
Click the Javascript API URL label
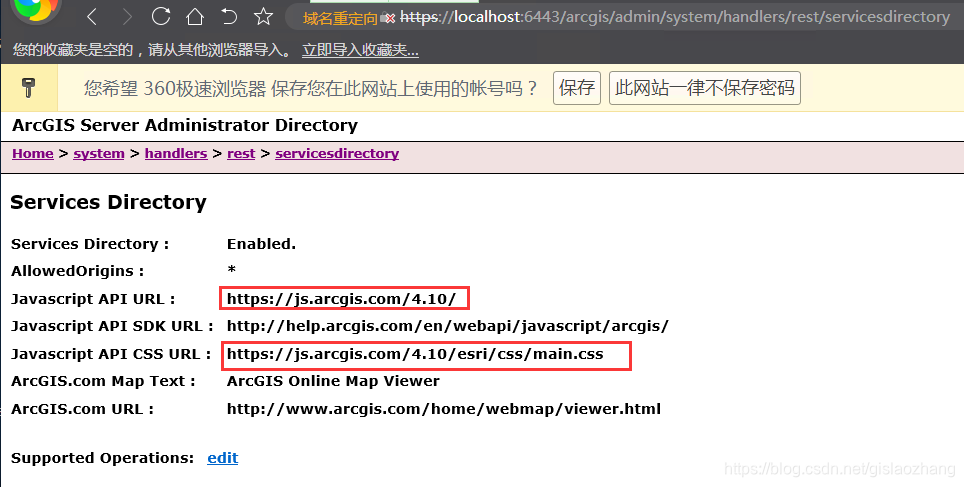pyautogui.click(x=93, y=299)
